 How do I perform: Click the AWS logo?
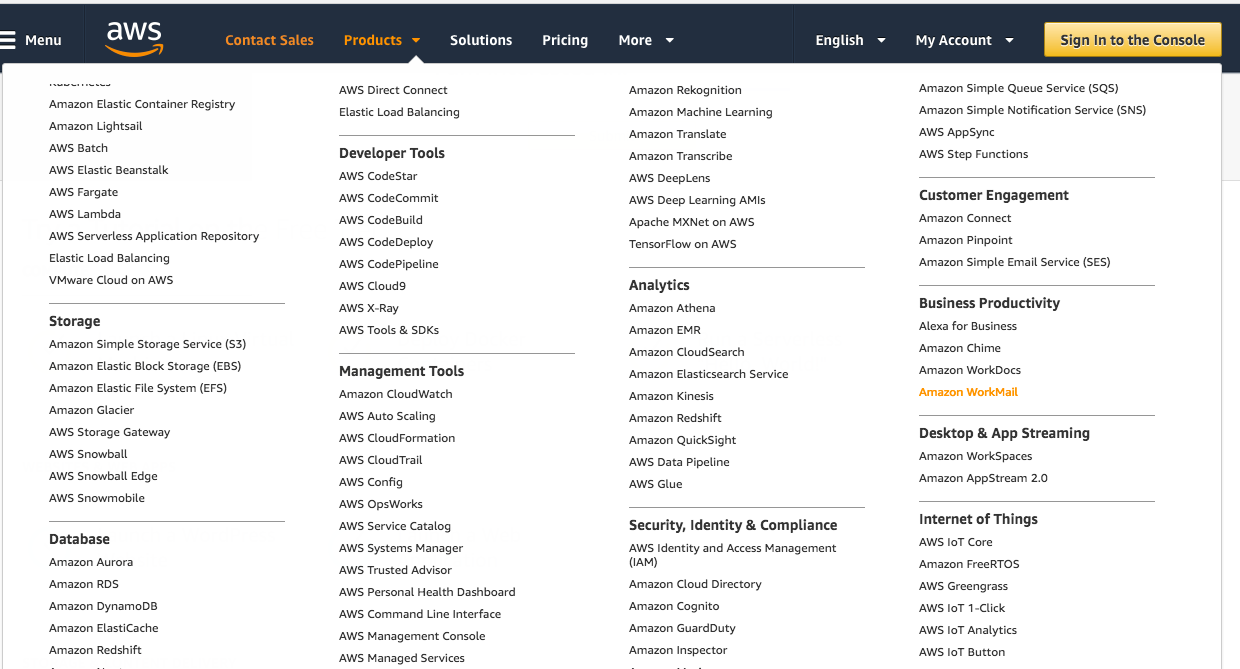[134, 39]
